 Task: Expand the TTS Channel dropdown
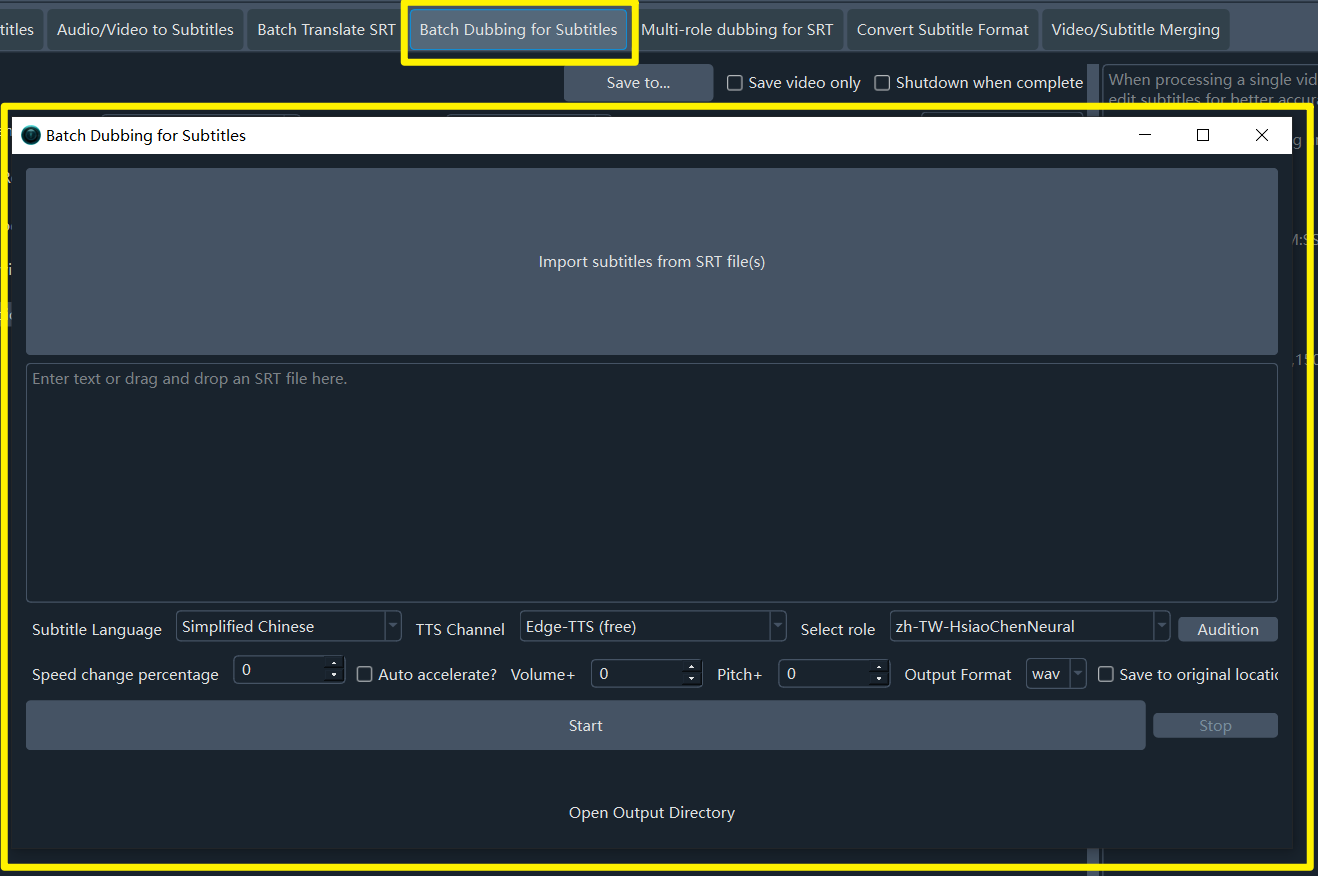(x=653, y=627)
